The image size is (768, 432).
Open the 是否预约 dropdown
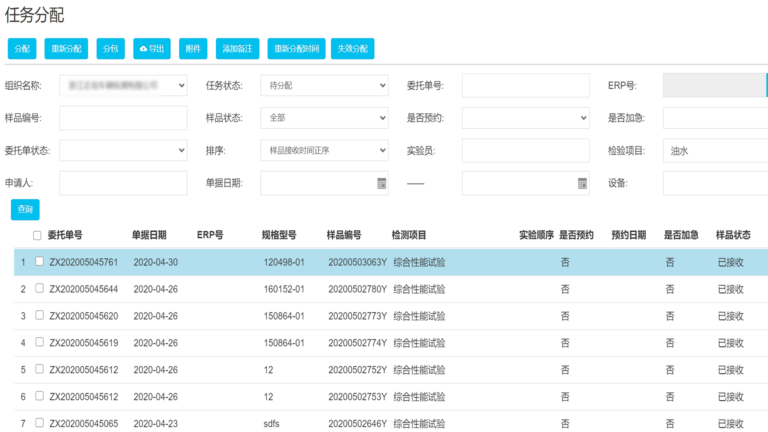(526, 118)
